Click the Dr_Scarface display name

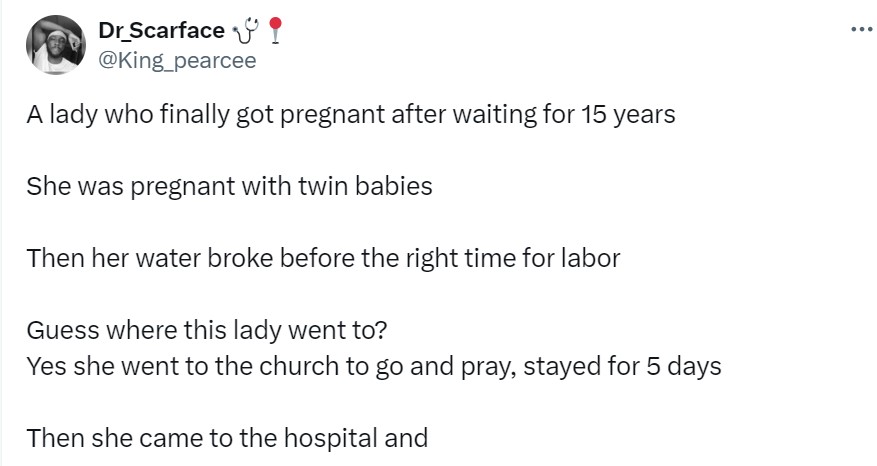pyautogui.click(x=161, y=33)
